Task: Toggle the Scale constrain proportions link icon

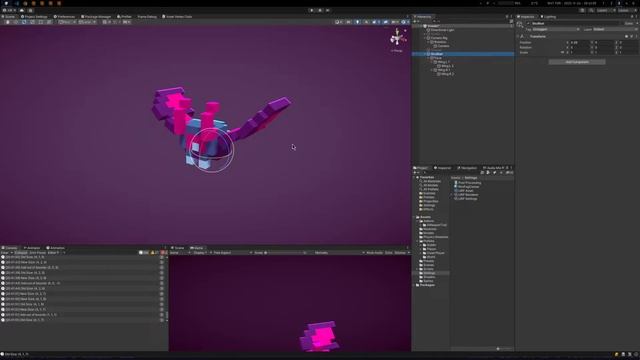Action: pyautogui.click(x=562, y=52)
